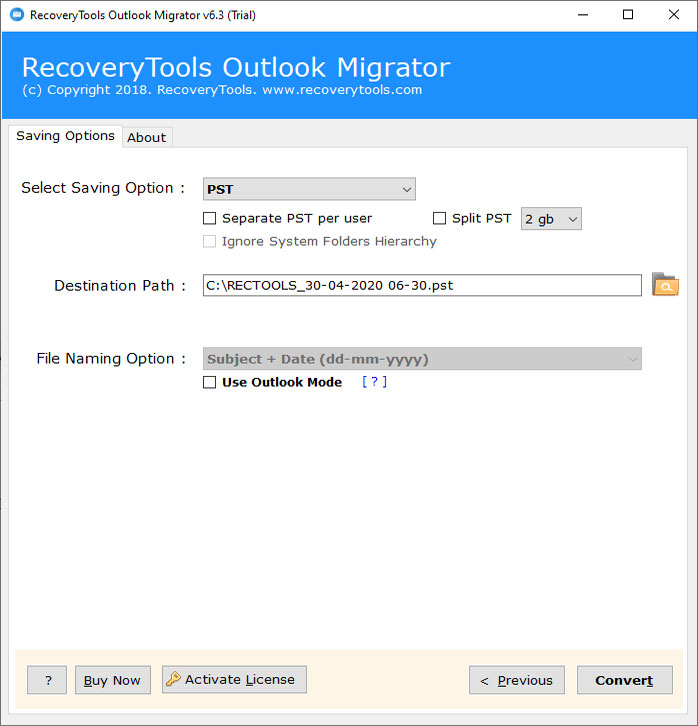Check the Use Outlook Mode option
The height and width of the screenshot is (726, 698).
[x=210, y=382]
